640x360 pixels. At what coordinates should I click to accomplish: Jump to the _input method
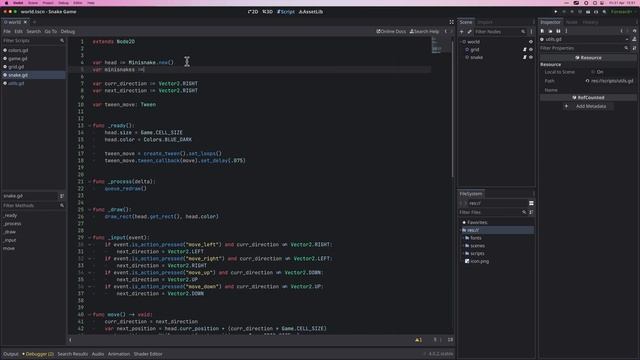pos(10,240)
